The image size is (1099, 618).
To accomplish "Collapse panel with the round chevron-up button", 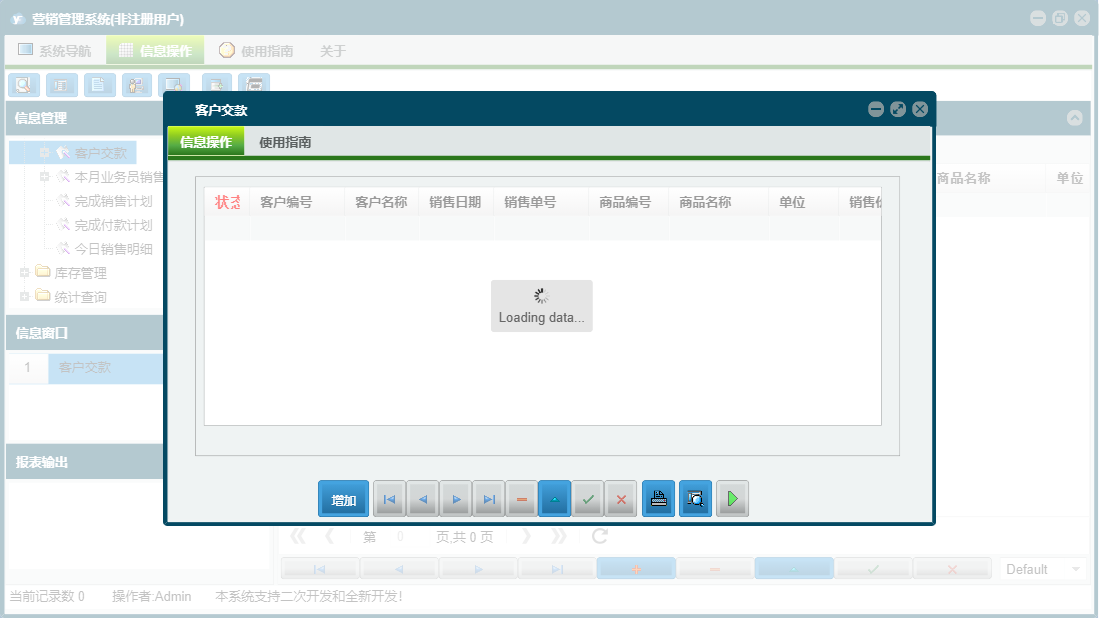I will (x=1074, y=118).
